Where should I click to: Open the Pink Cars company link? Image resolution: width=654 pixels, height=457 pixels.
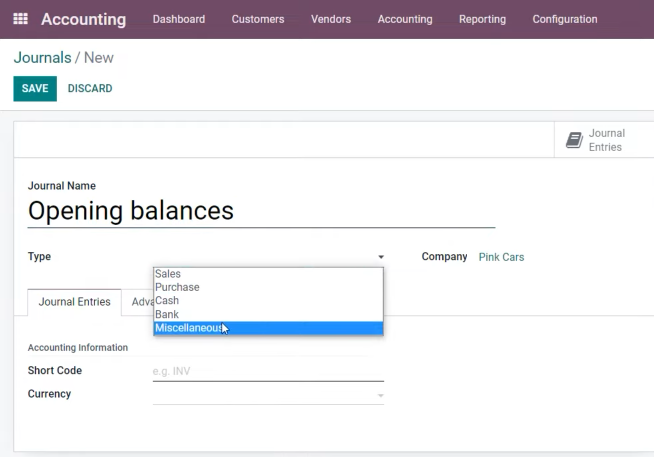[501, 257]
